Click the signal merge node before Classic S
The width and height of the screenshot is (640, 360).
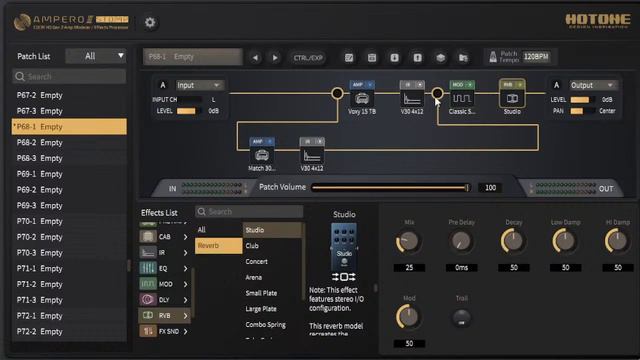[437, 93]
